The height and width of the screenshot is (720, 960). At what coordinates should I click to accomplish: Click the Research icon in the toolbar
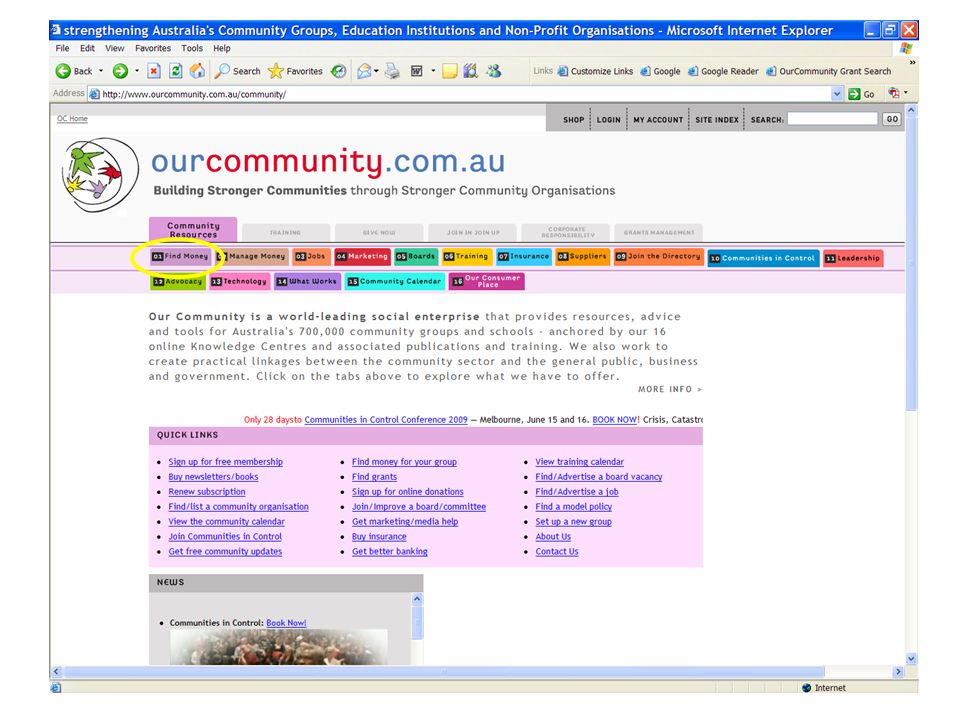tap(470, 71)
